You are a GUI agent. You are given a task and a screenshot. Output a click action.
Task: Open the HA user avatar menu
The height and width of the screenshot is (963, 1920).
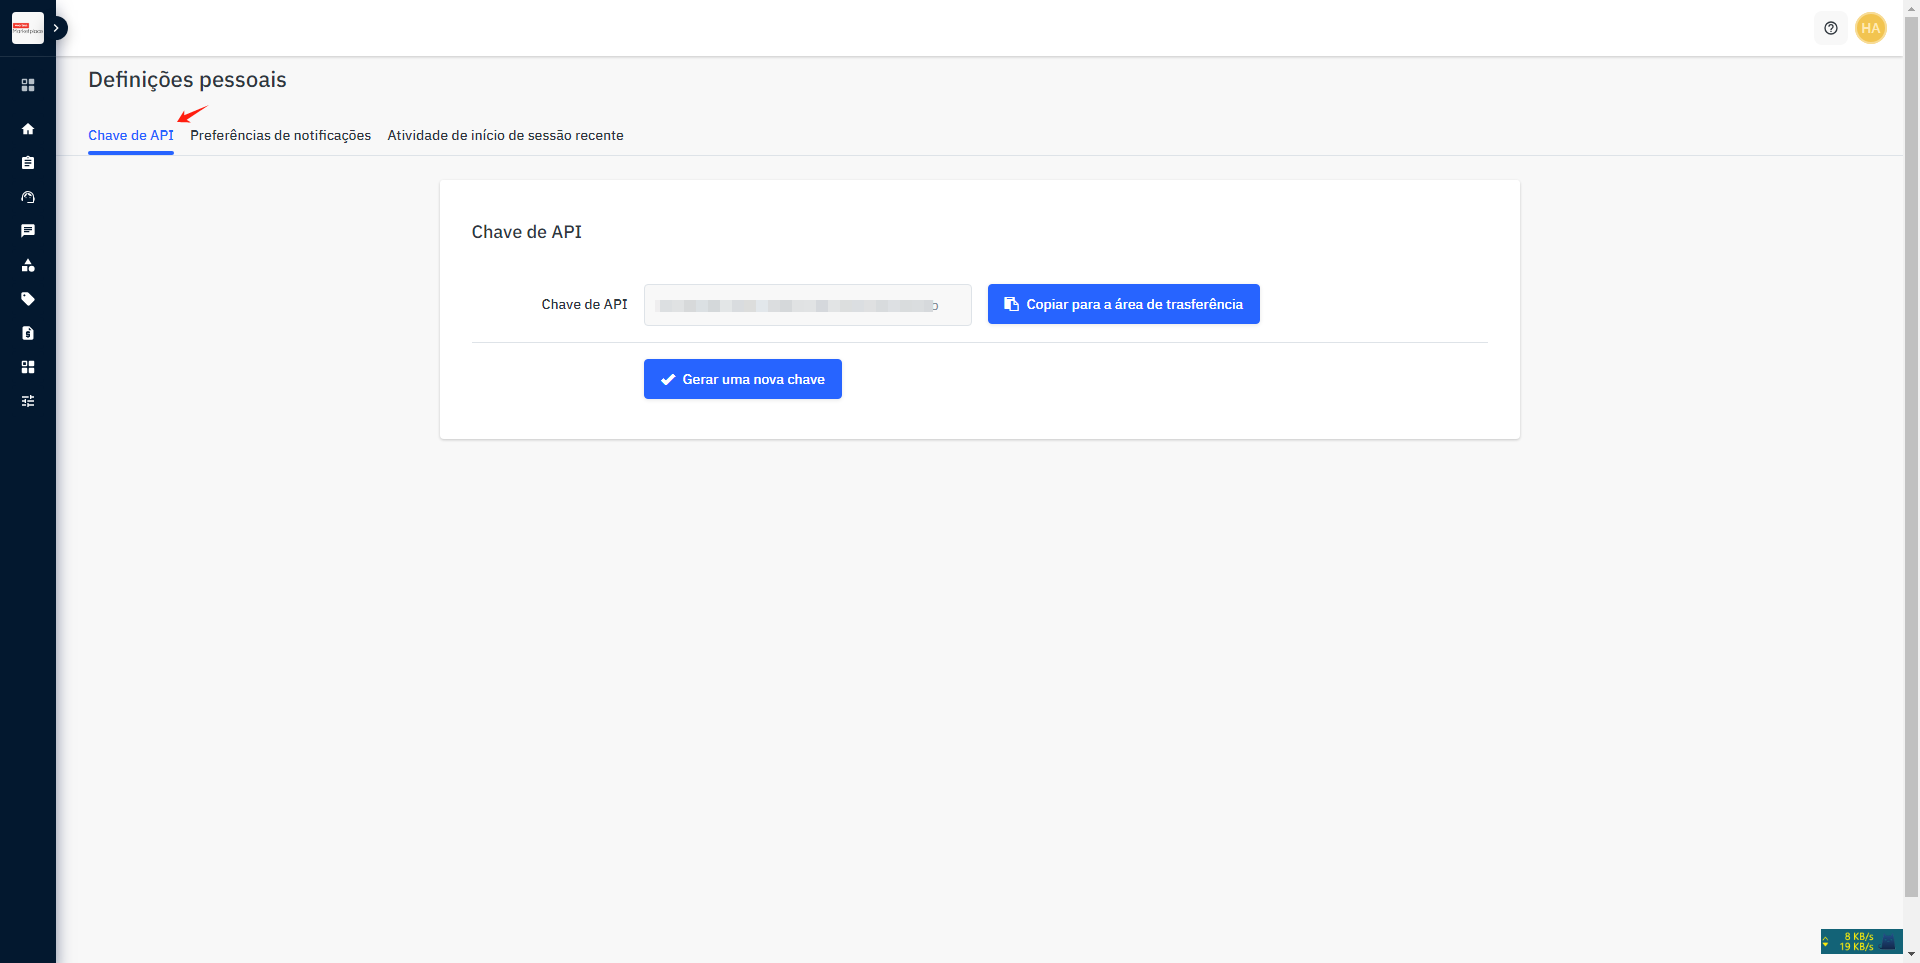pos(1870,28)
